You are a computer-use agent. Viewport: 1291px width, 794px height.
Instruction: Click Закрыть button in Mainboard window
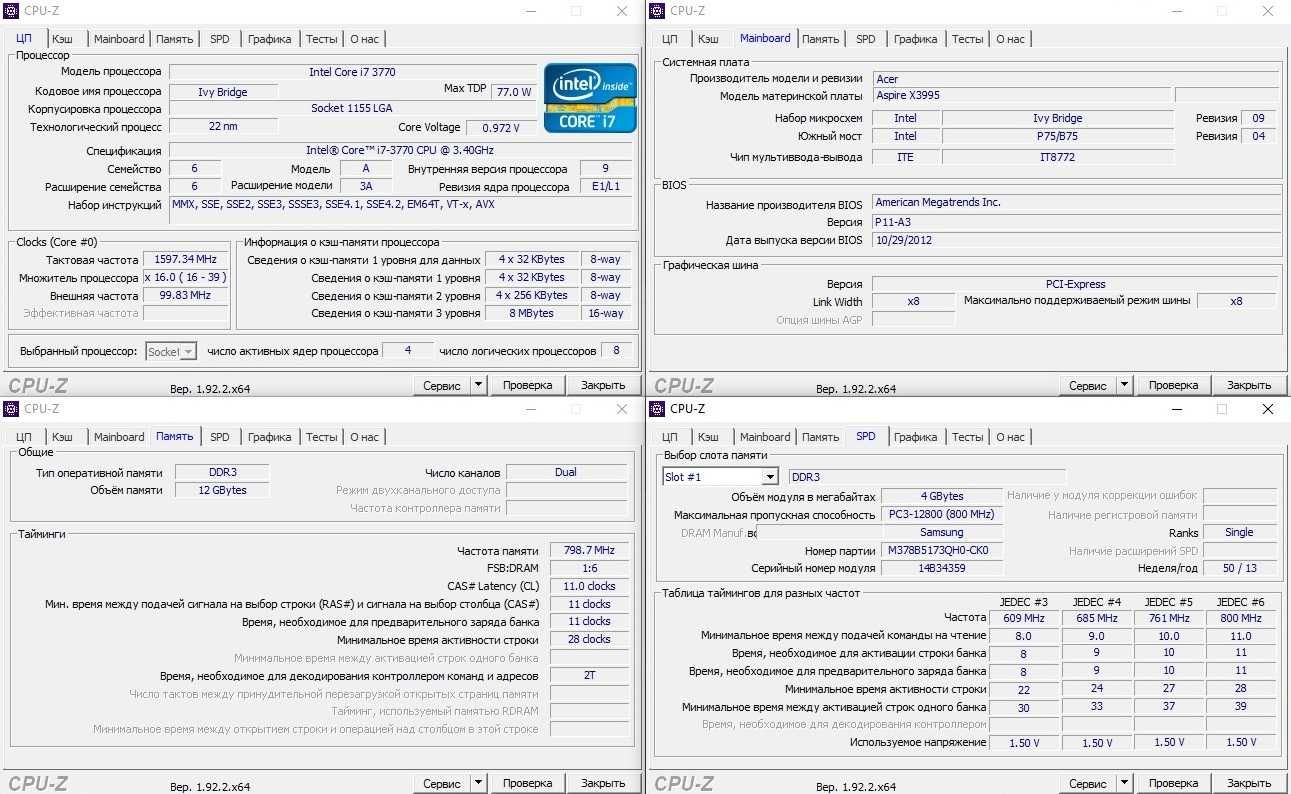(1249, 385)
